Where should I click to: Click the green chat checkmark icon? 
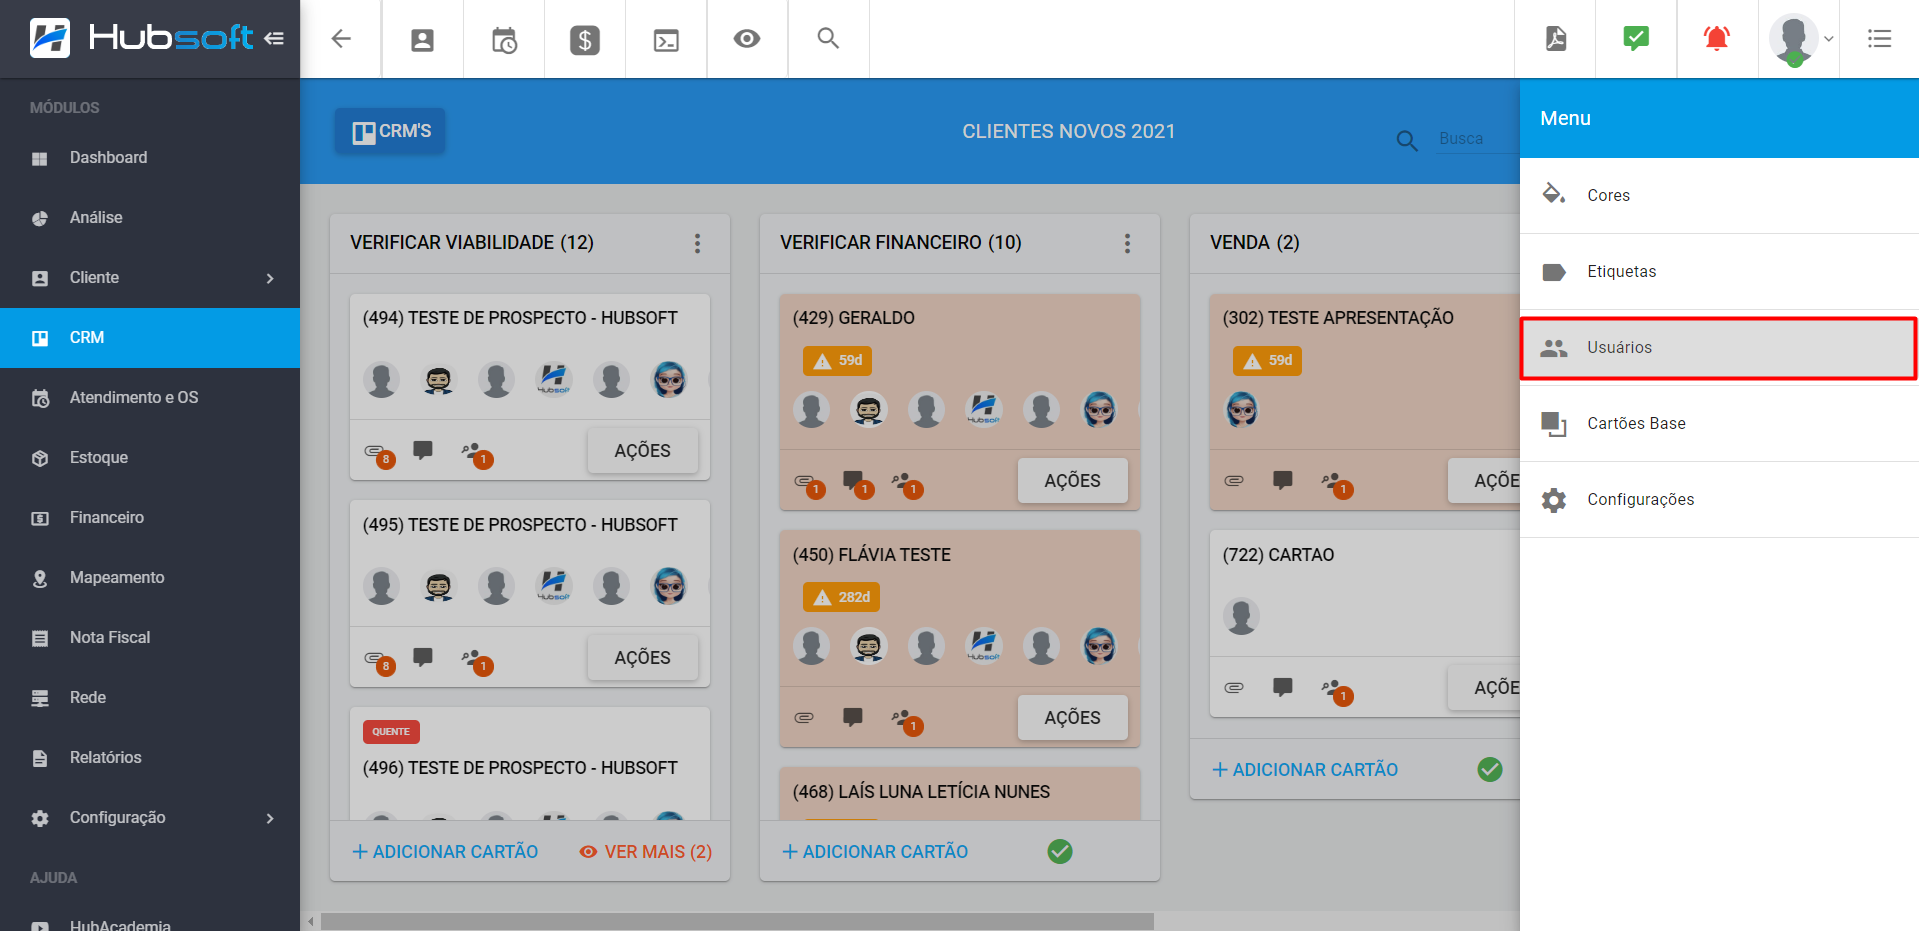[x=1636, y=39]
